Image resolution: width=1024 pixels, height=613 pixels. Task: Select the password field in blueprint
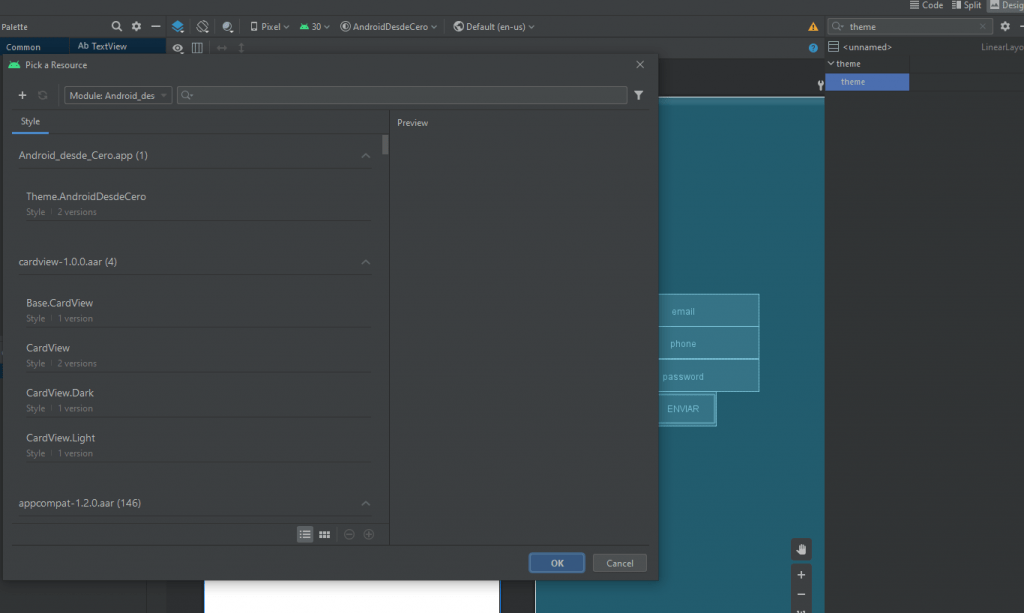(x=709, y=376)
